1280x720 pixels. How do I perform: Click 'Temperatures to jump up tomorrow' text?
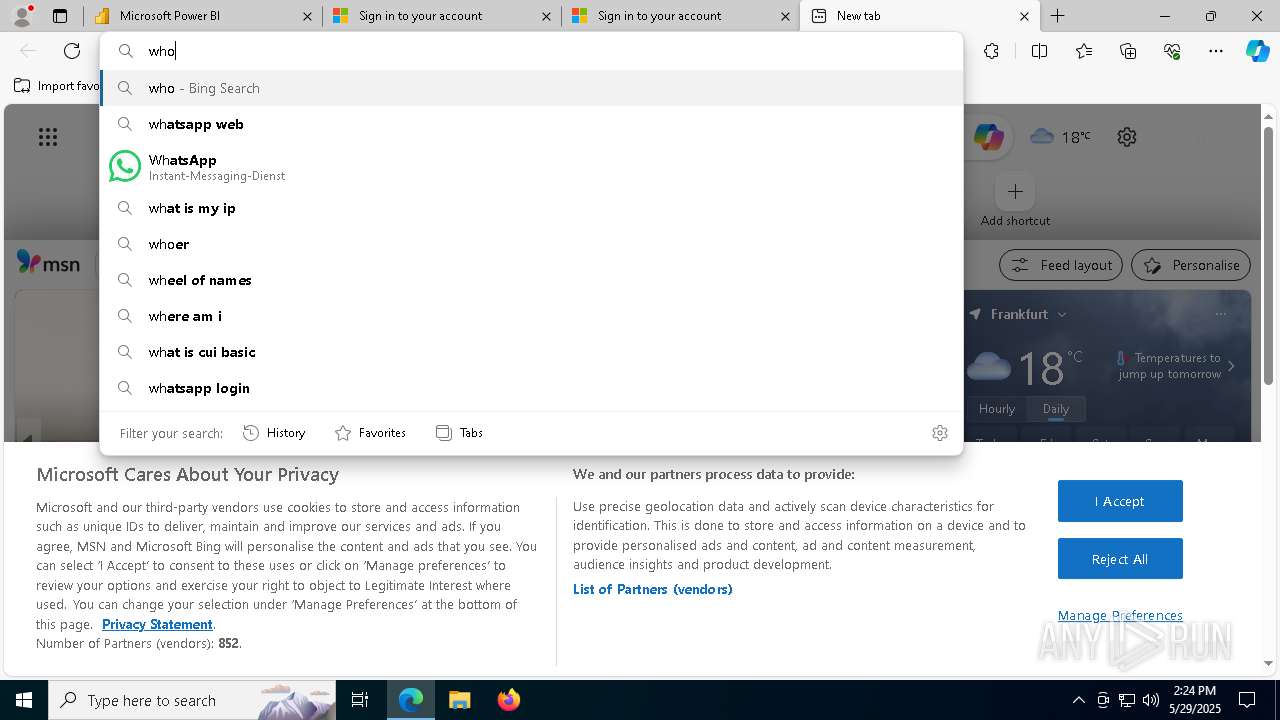1170,366
